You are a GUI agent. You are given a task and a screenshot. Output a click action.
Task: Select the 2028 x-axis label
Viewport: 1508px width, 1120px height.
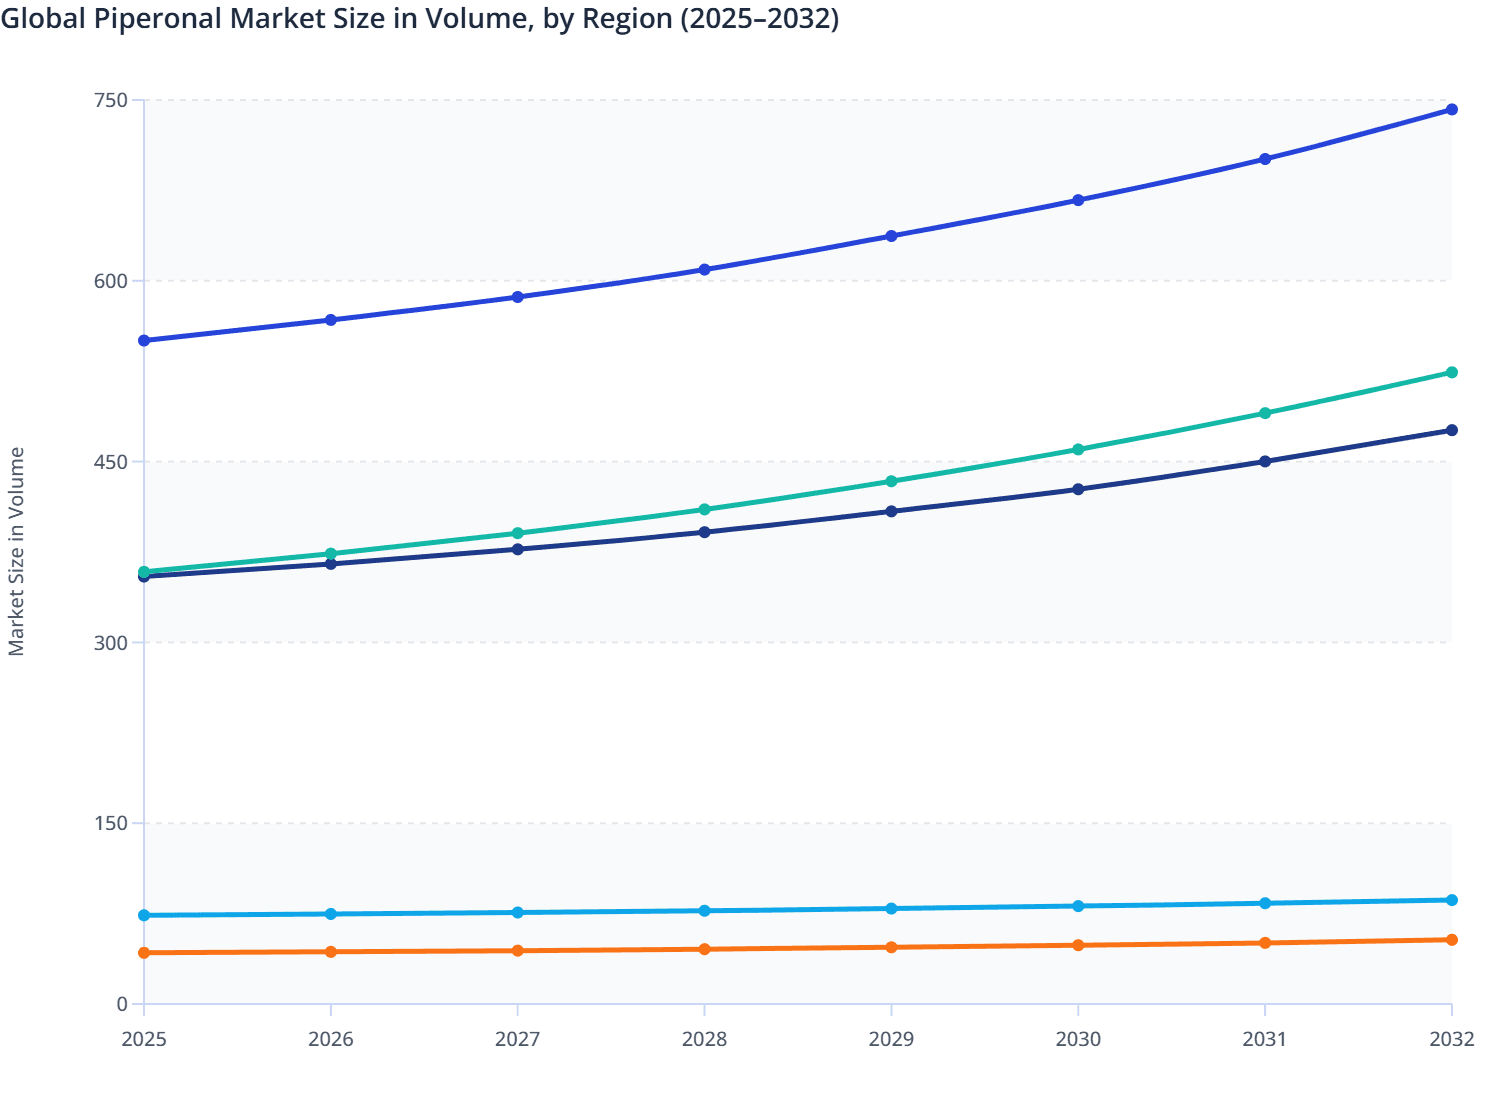point(704,1040)
